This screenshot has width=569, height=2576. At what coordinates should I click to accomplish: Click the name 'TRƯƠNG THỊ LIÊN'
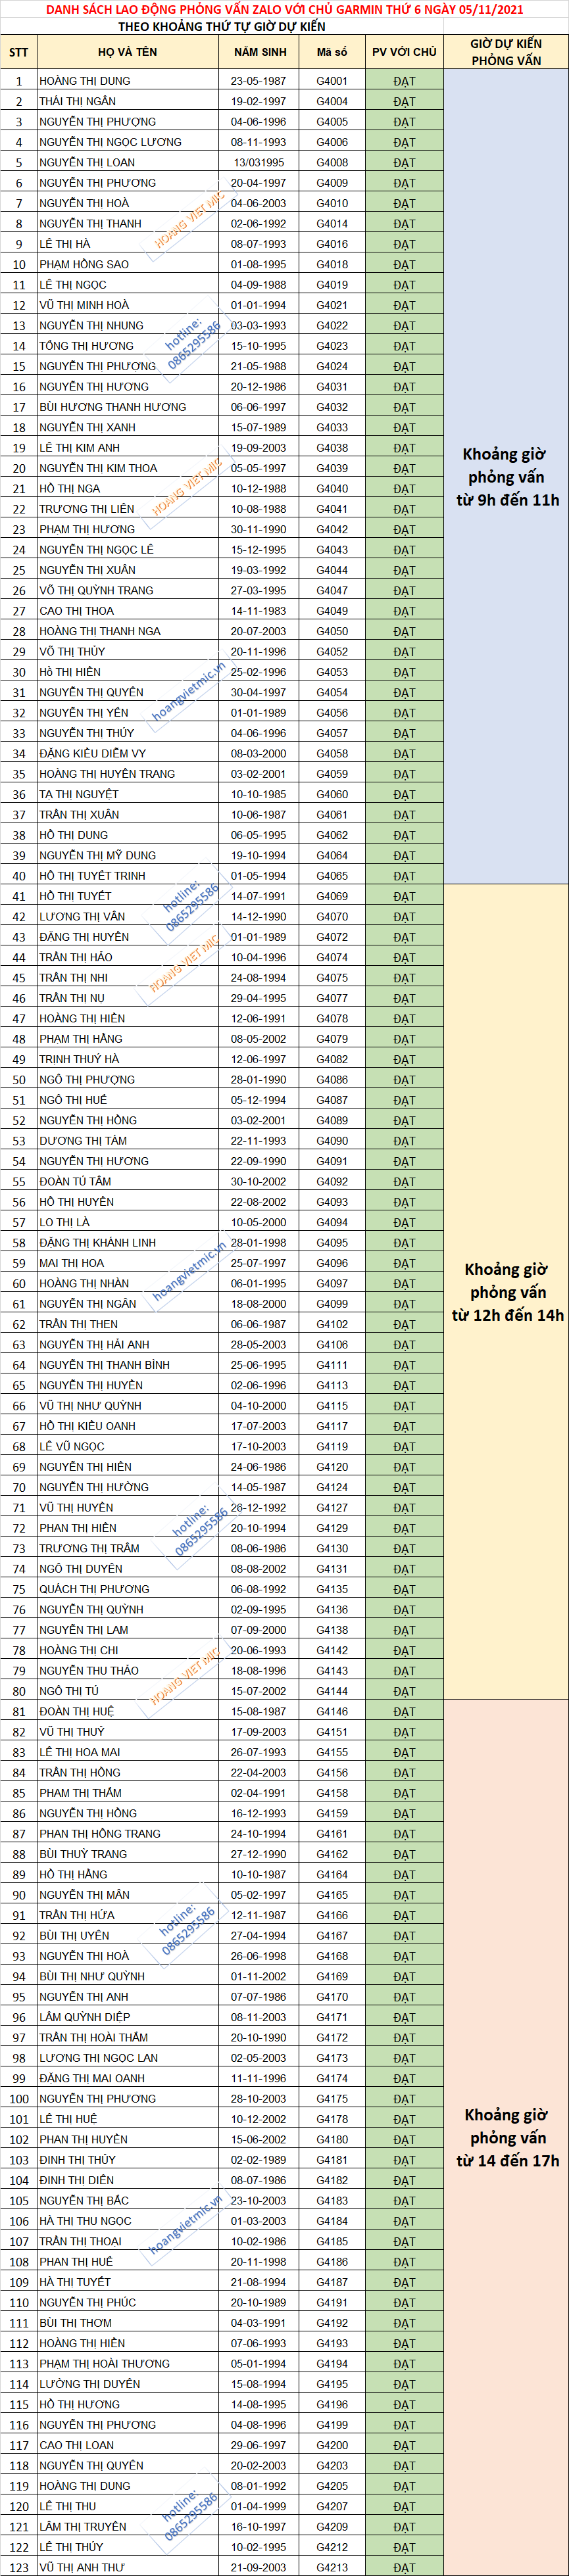87,509
